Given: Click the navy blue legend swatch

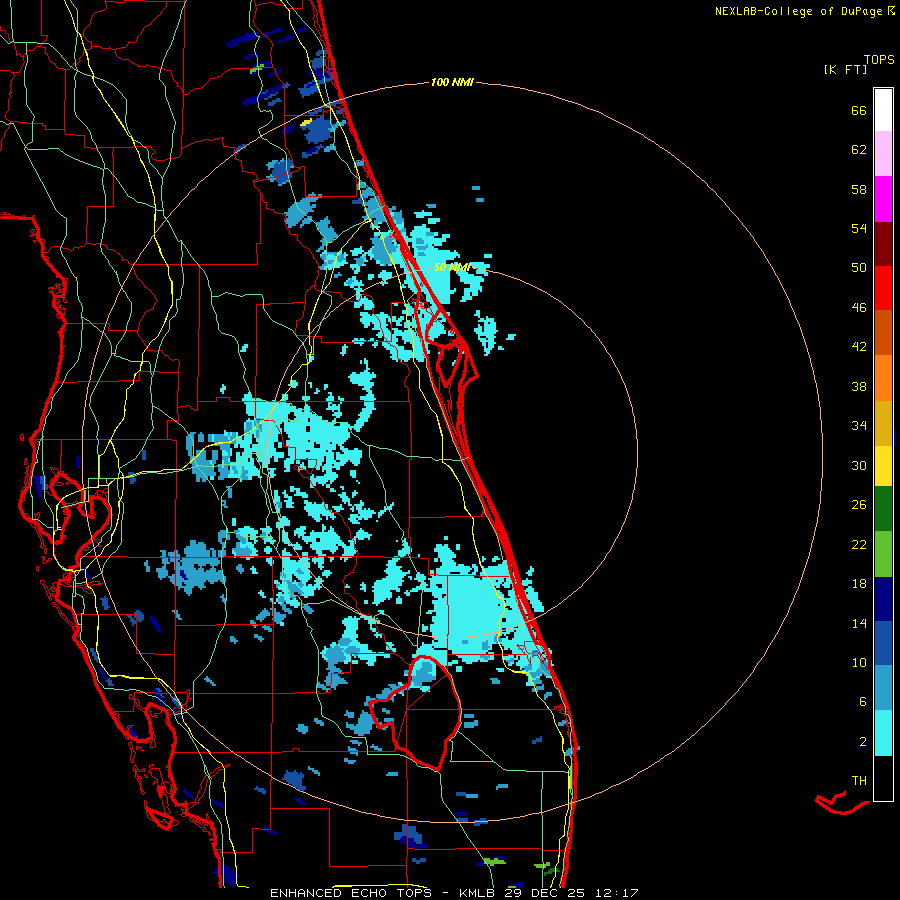Looking at the screenshot, I should [x=883, y=599].
